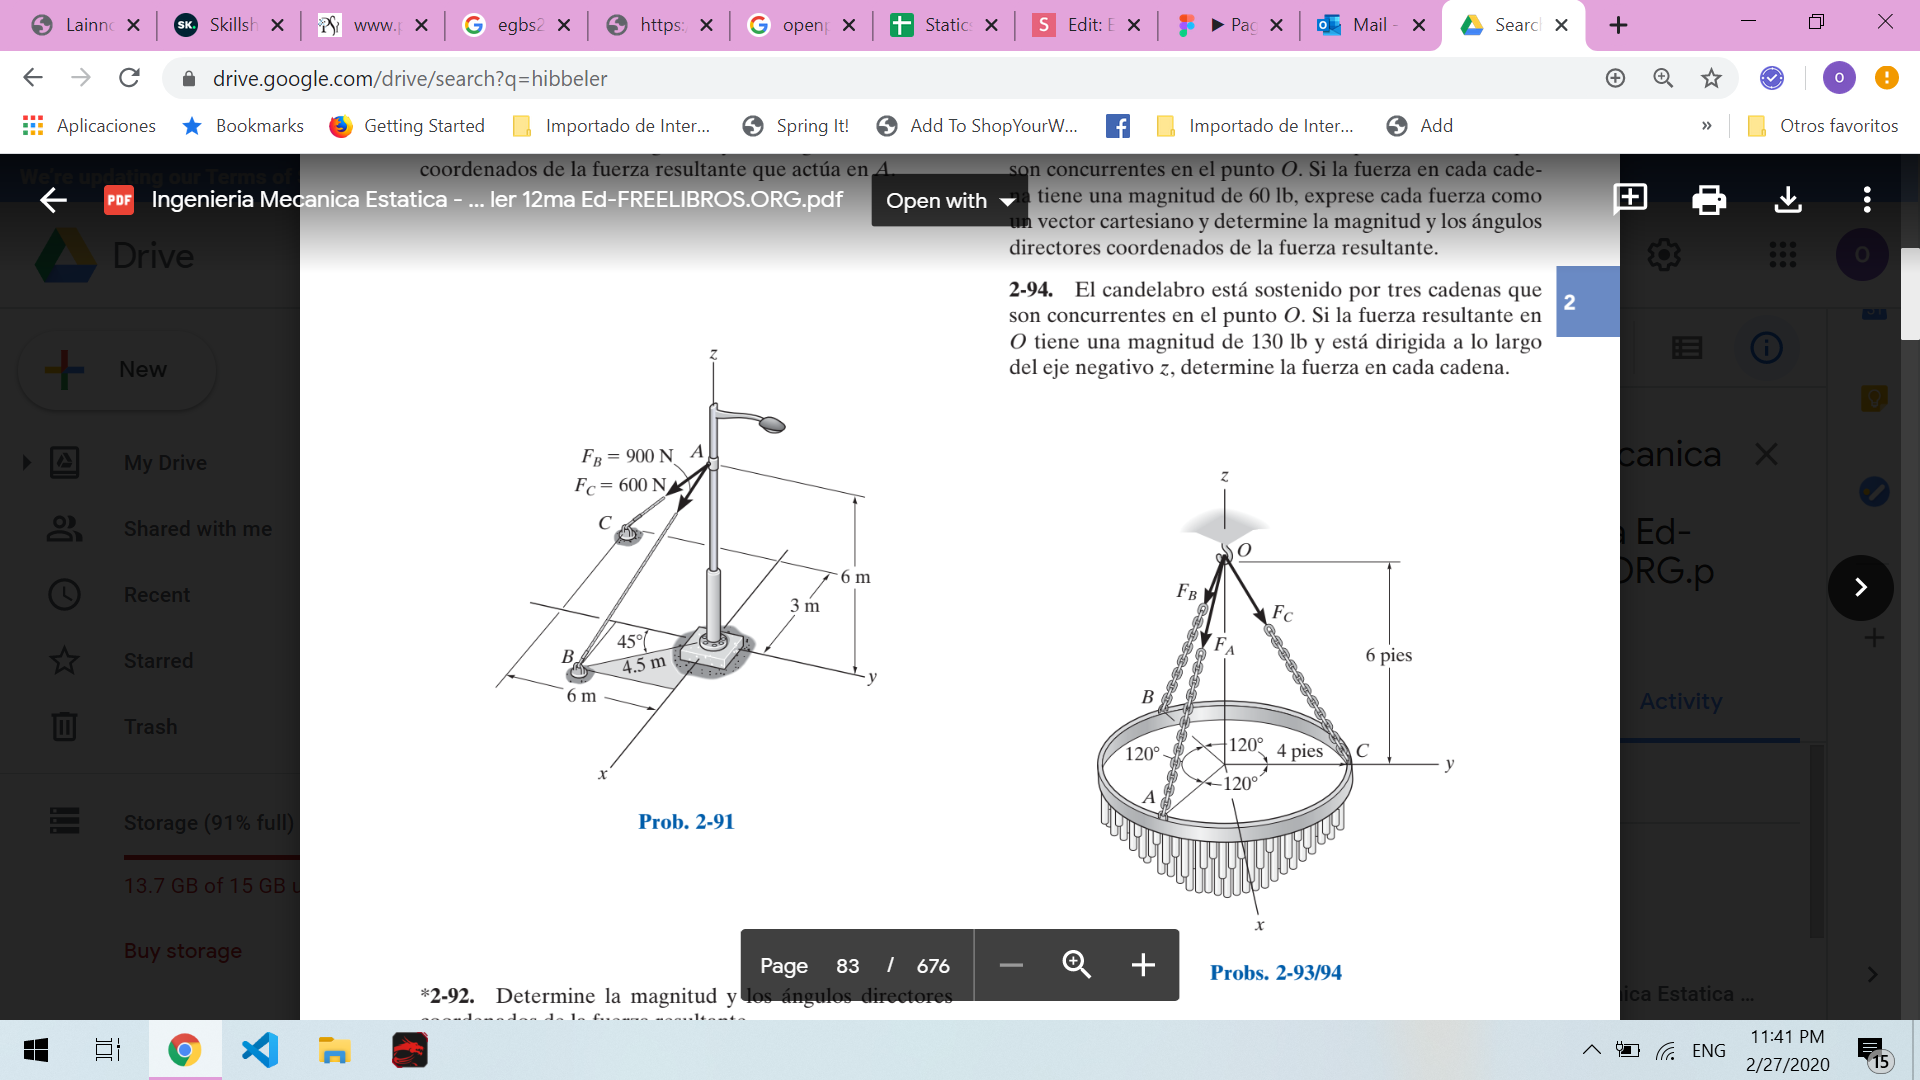This screenshot has height=1080, width=1920.
Task: Reset zoom with the magnifier icon
Action: coord(1076,964)
